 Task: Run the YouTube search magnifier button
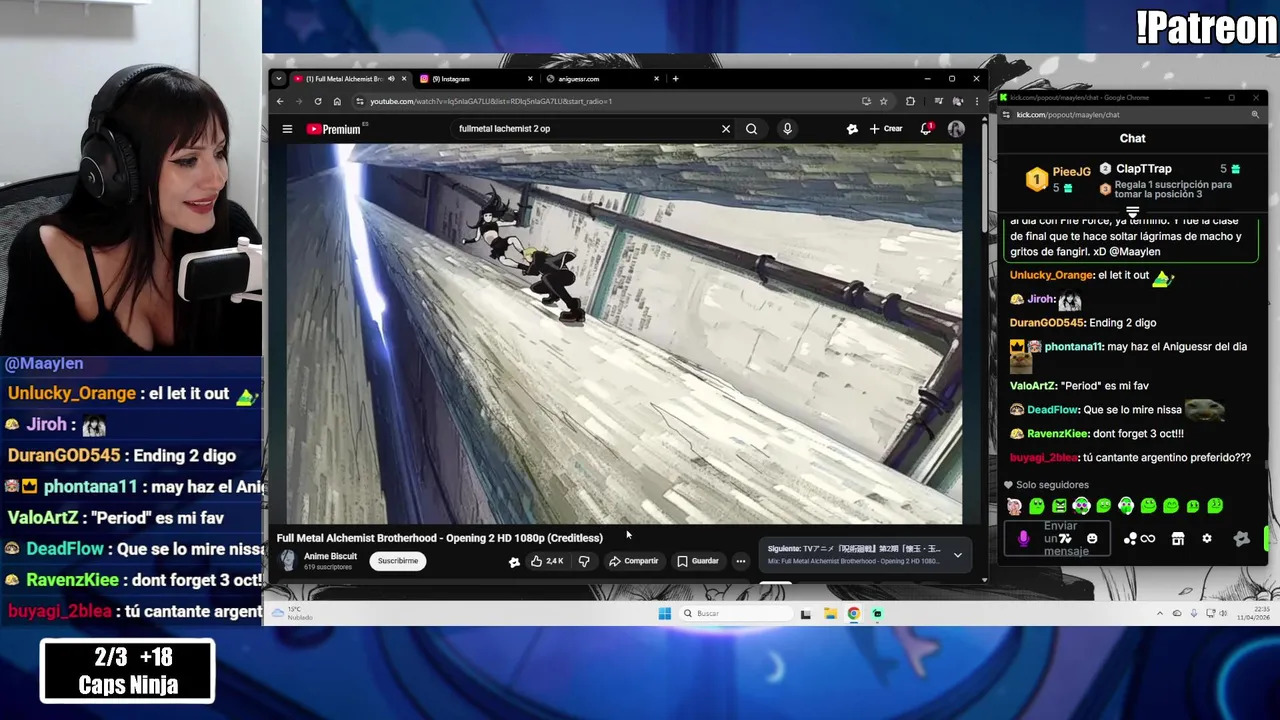click(x=751, y=129)
